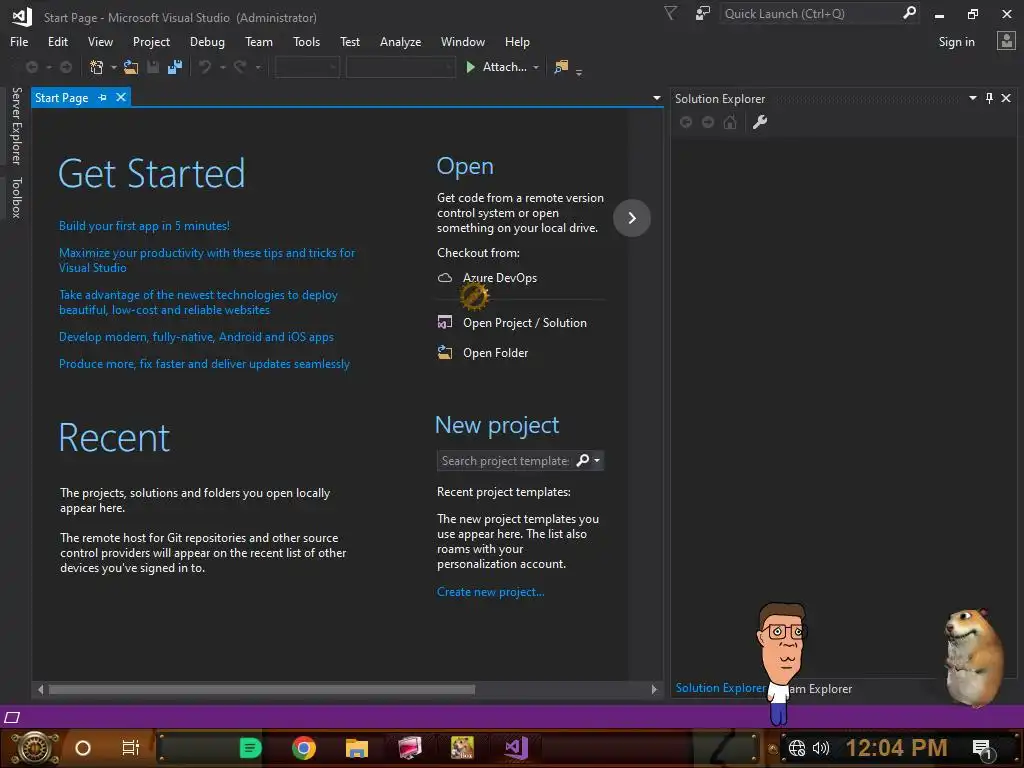Toggle the pin on the Start Page tab
This screenshot has width=1024, height=768.
click(103, 97)
